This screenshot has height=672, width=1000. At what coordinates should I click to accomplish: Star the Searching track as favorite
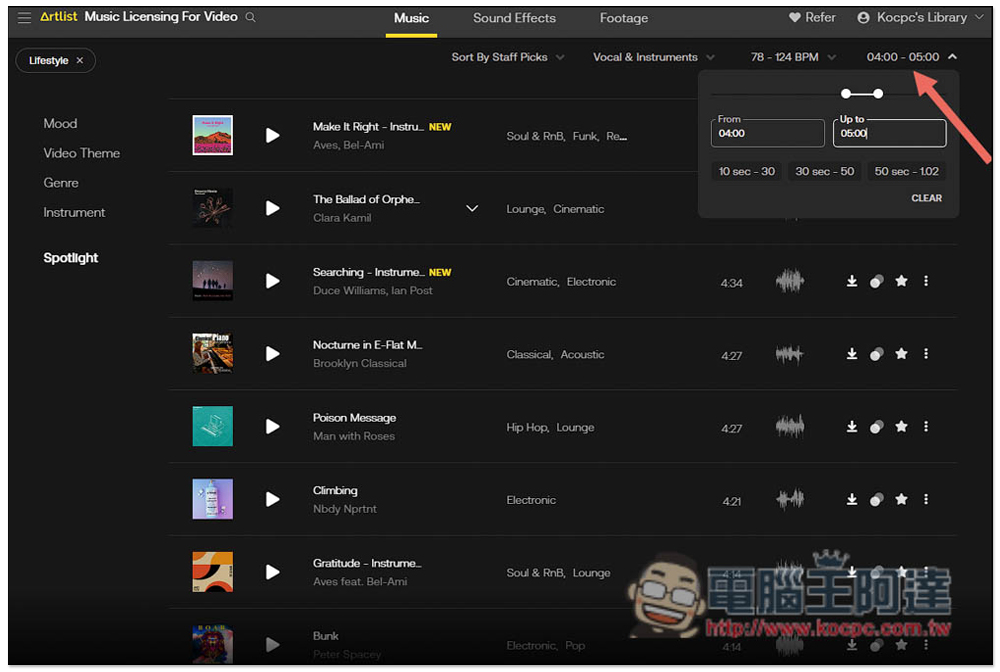[x=901, y=281]
